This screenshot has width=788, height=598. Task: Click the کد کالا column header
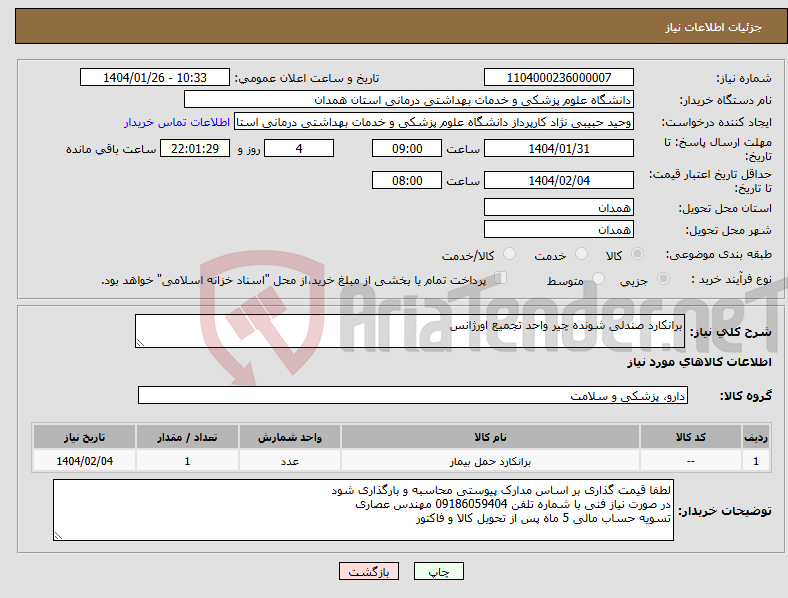click(x=691, y=437)
